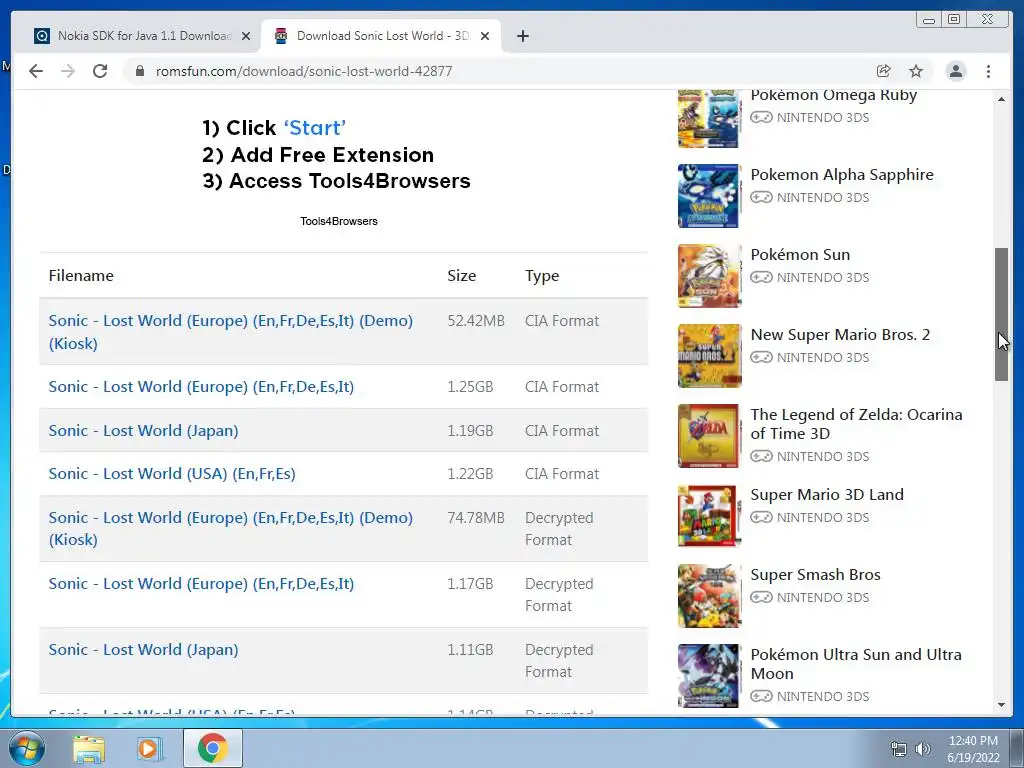Image resolution: width=1024 pixels, height=768 pixels.
Task: Bookmark this page with star
Action: pyautogui.click(x=916, y=71)
